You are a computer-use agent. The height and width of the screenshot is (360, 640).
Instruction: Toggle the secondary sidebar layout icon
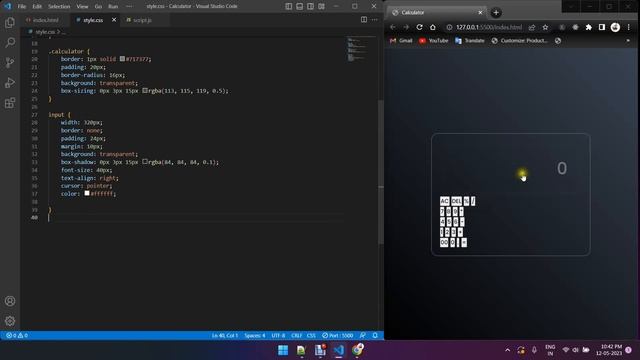311,6
